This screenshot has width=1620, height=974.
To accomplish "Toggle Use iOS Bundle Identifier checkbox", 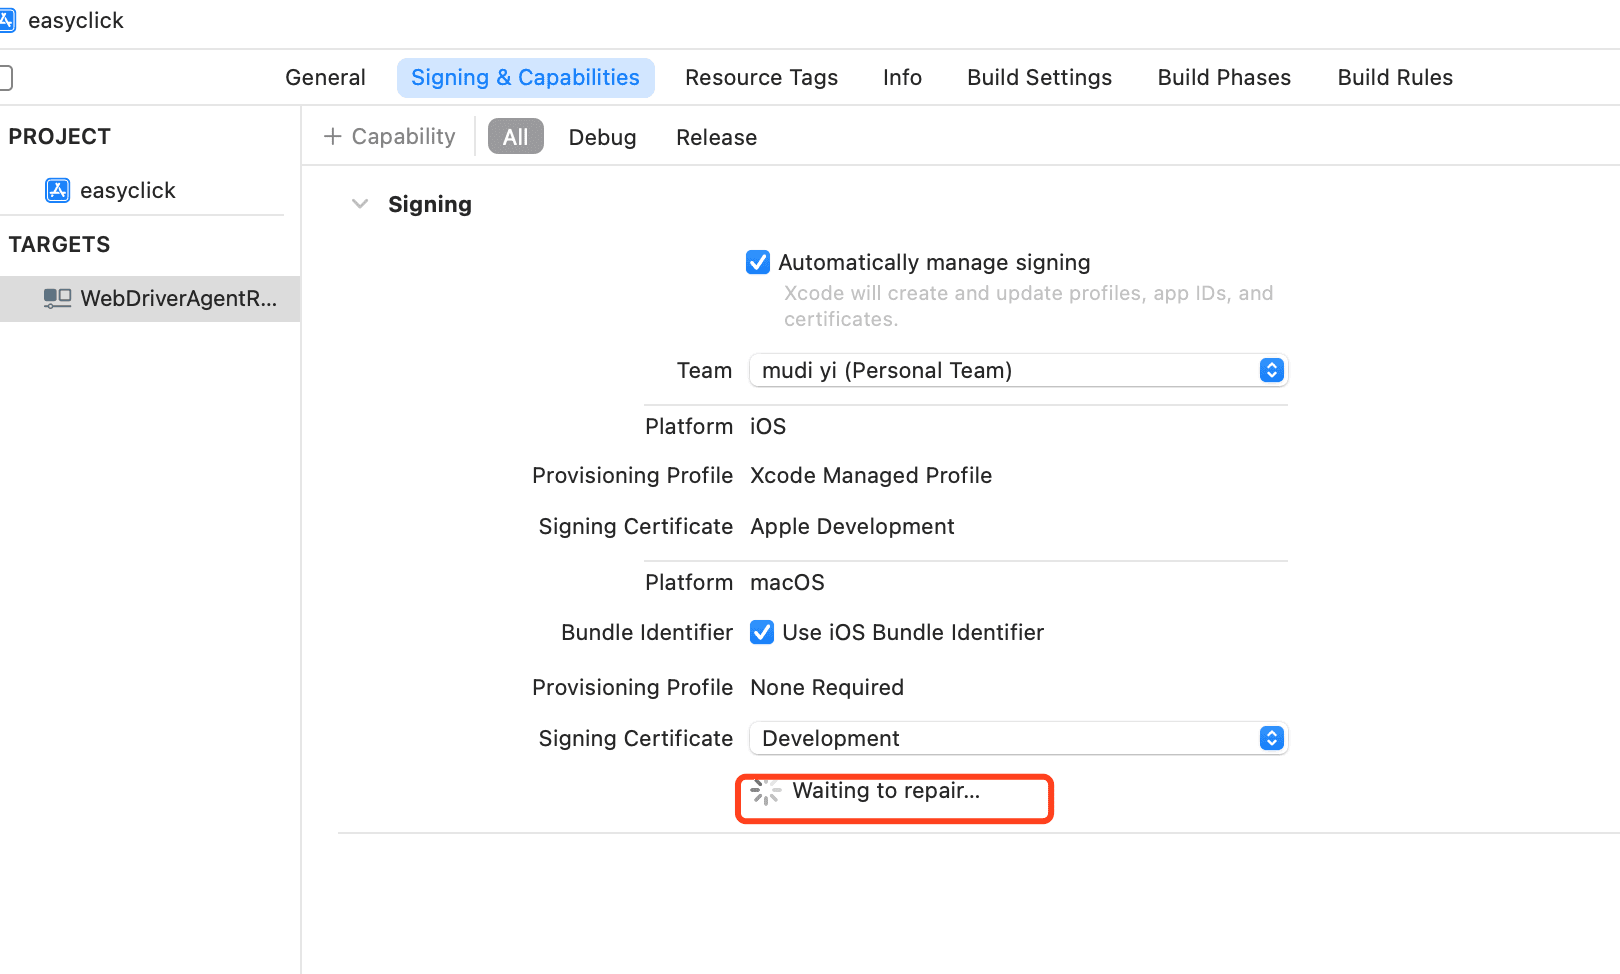I will [762, 632].
